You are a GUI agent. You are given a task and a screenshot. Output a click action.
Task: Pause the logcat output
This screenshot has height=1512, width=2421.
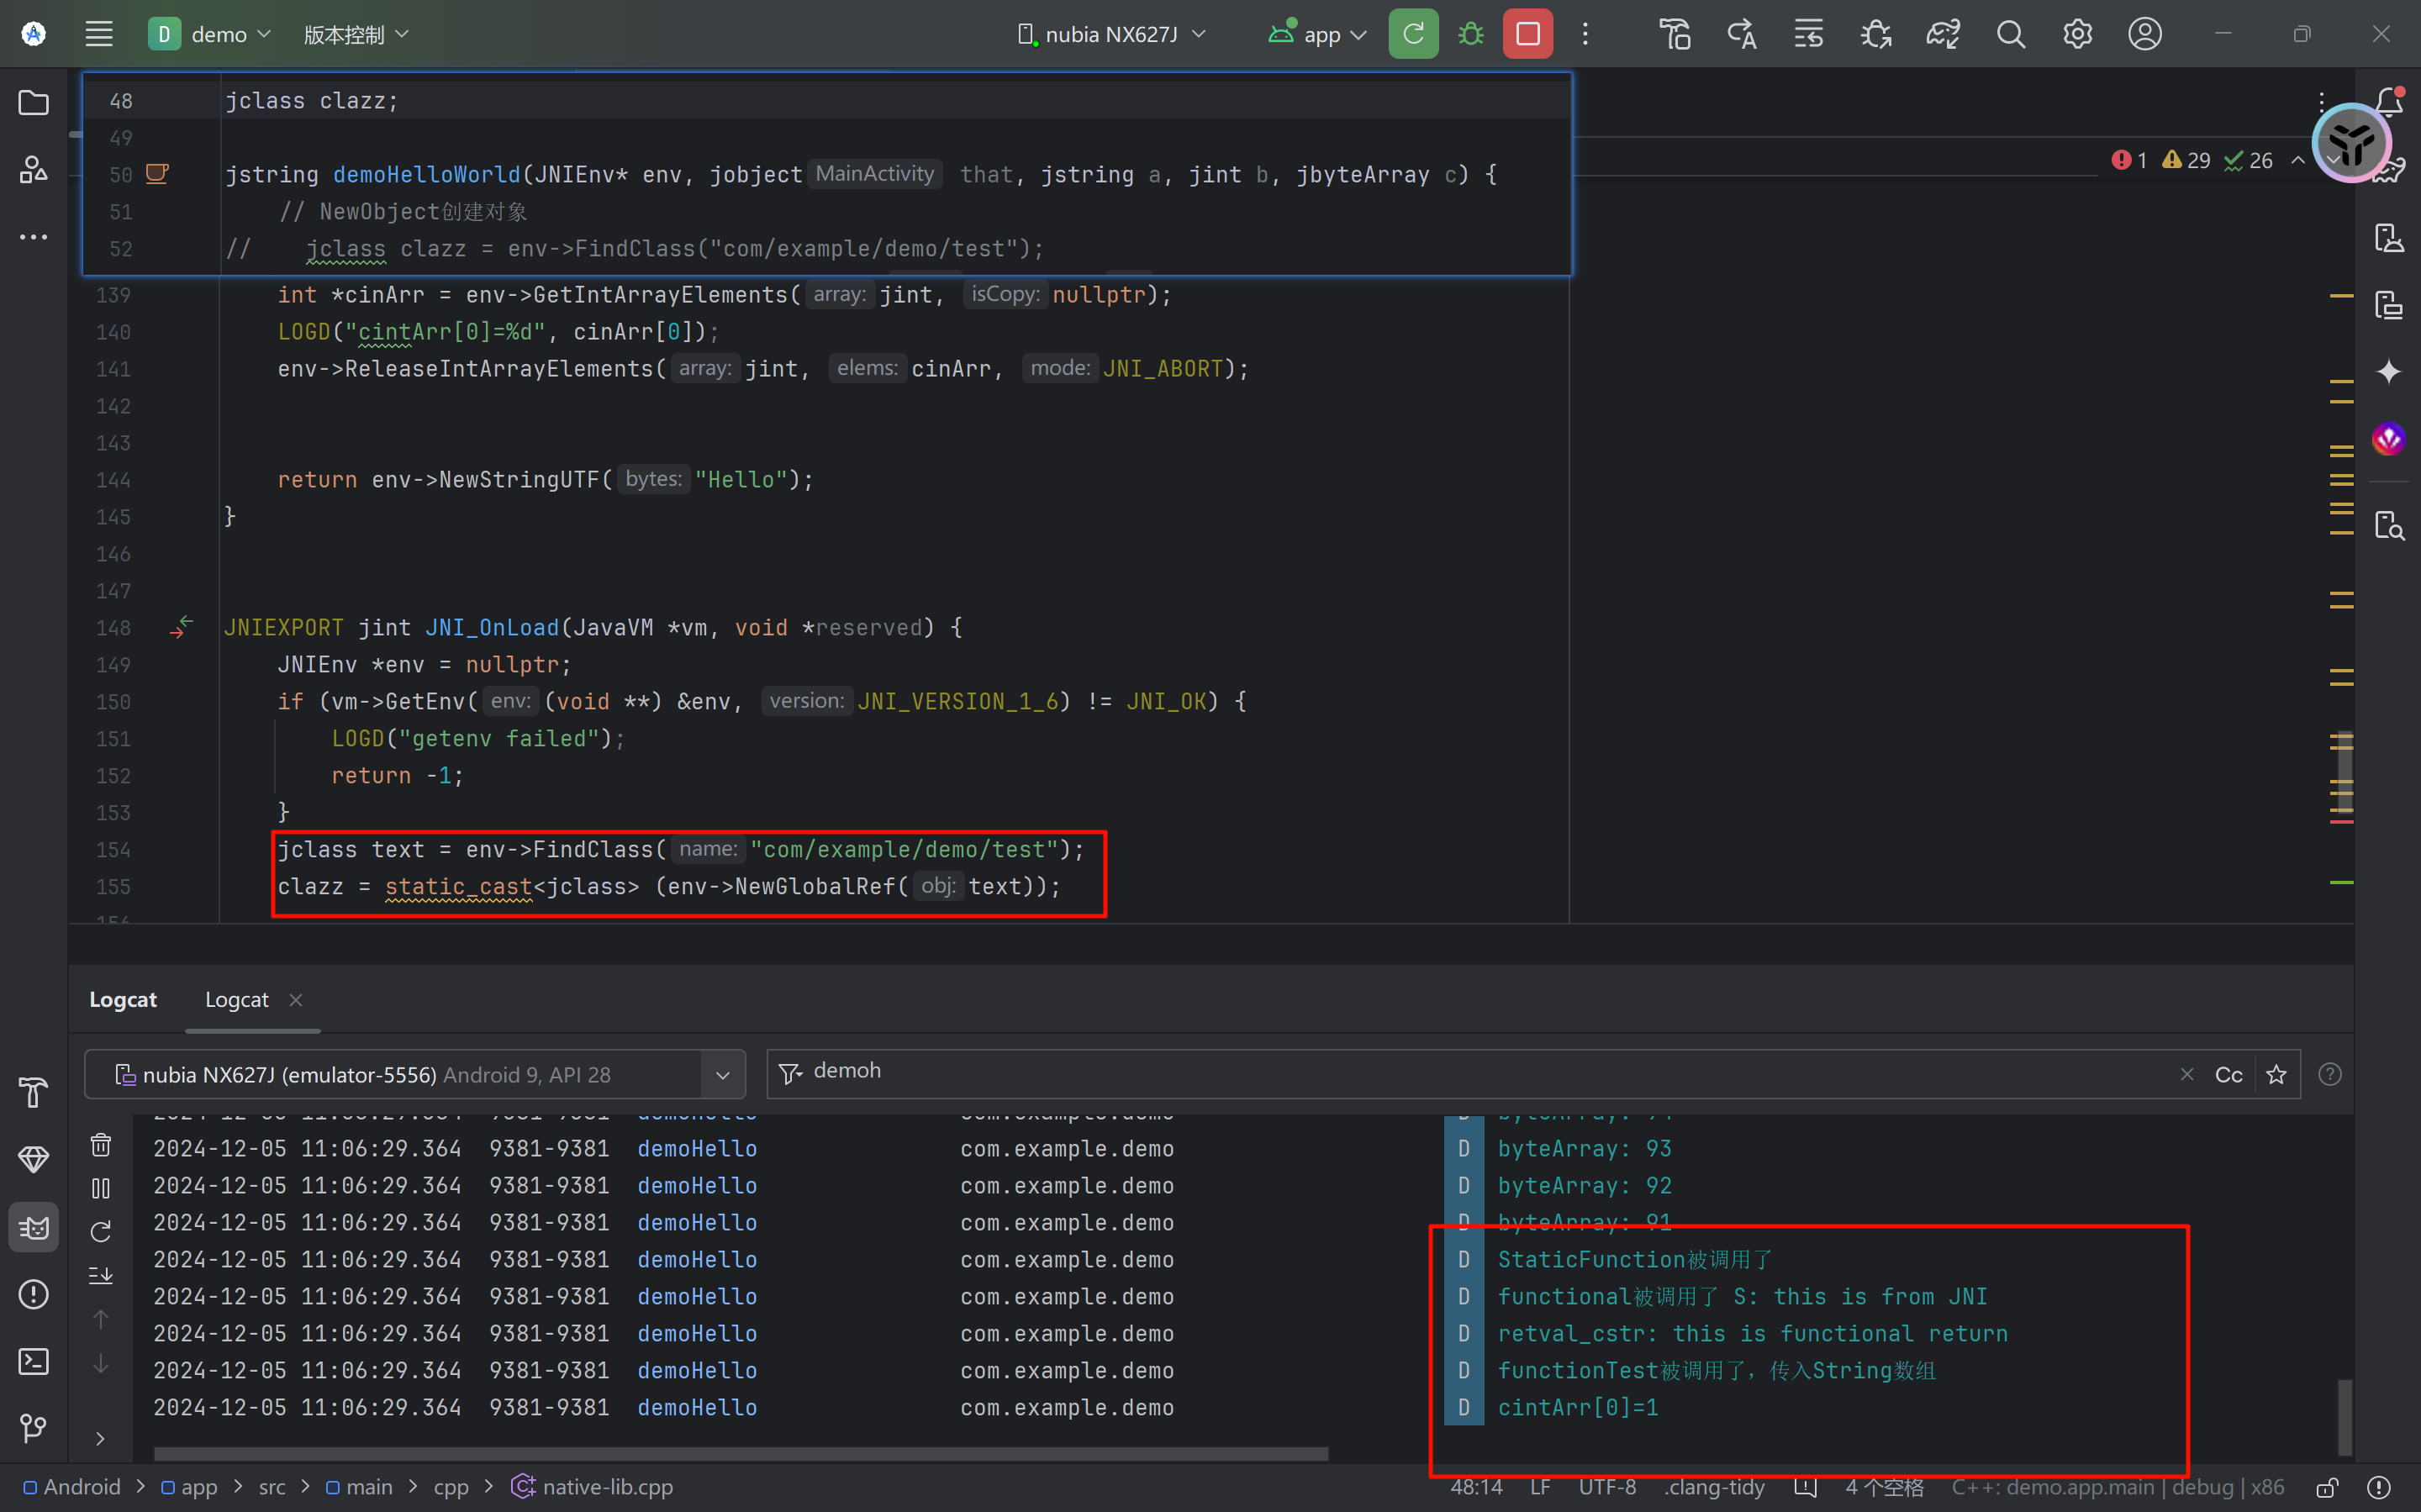click(101, 1188)
